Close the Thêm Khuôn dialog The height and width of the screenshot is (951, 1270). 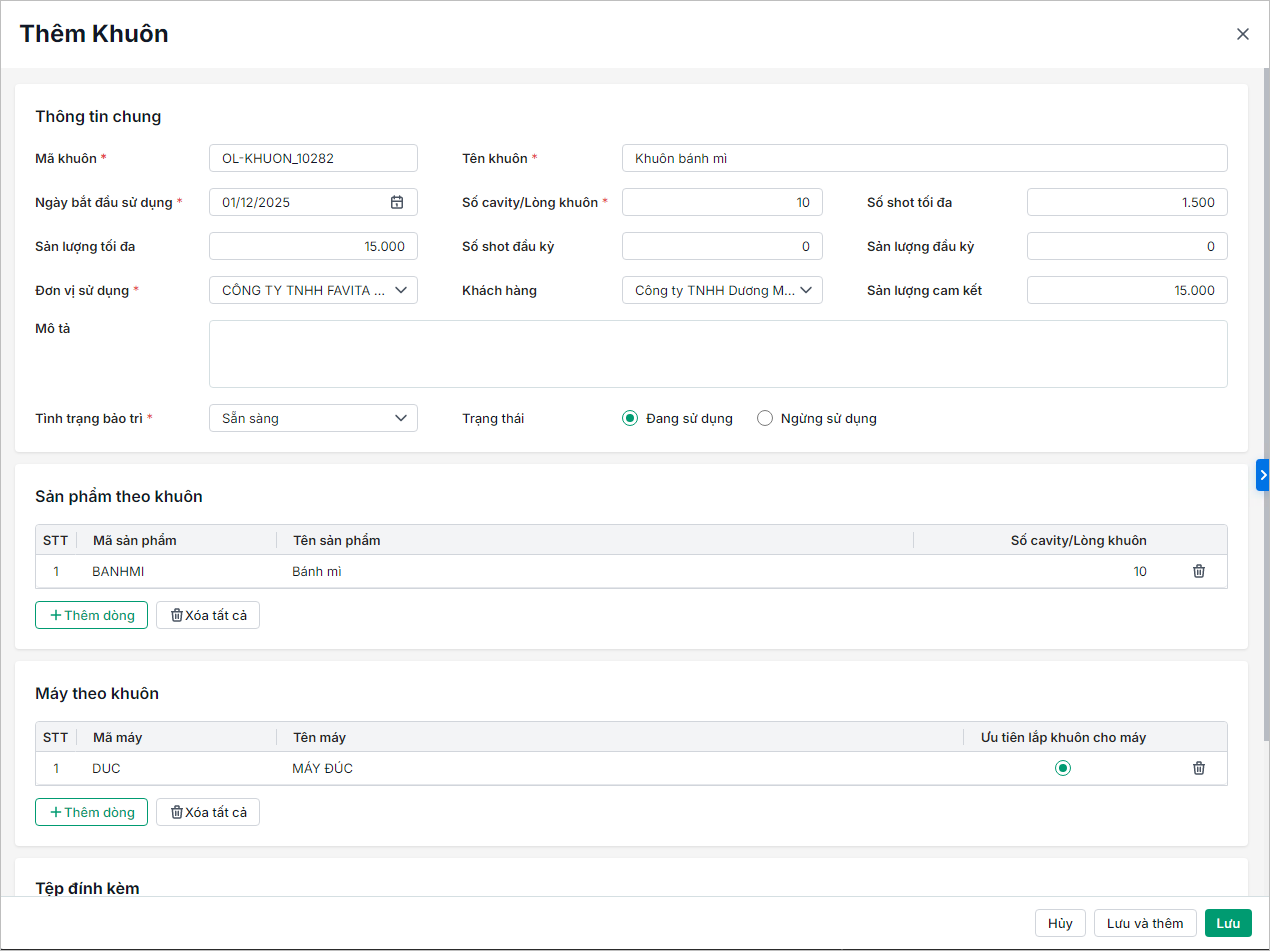pos(1242,34)
